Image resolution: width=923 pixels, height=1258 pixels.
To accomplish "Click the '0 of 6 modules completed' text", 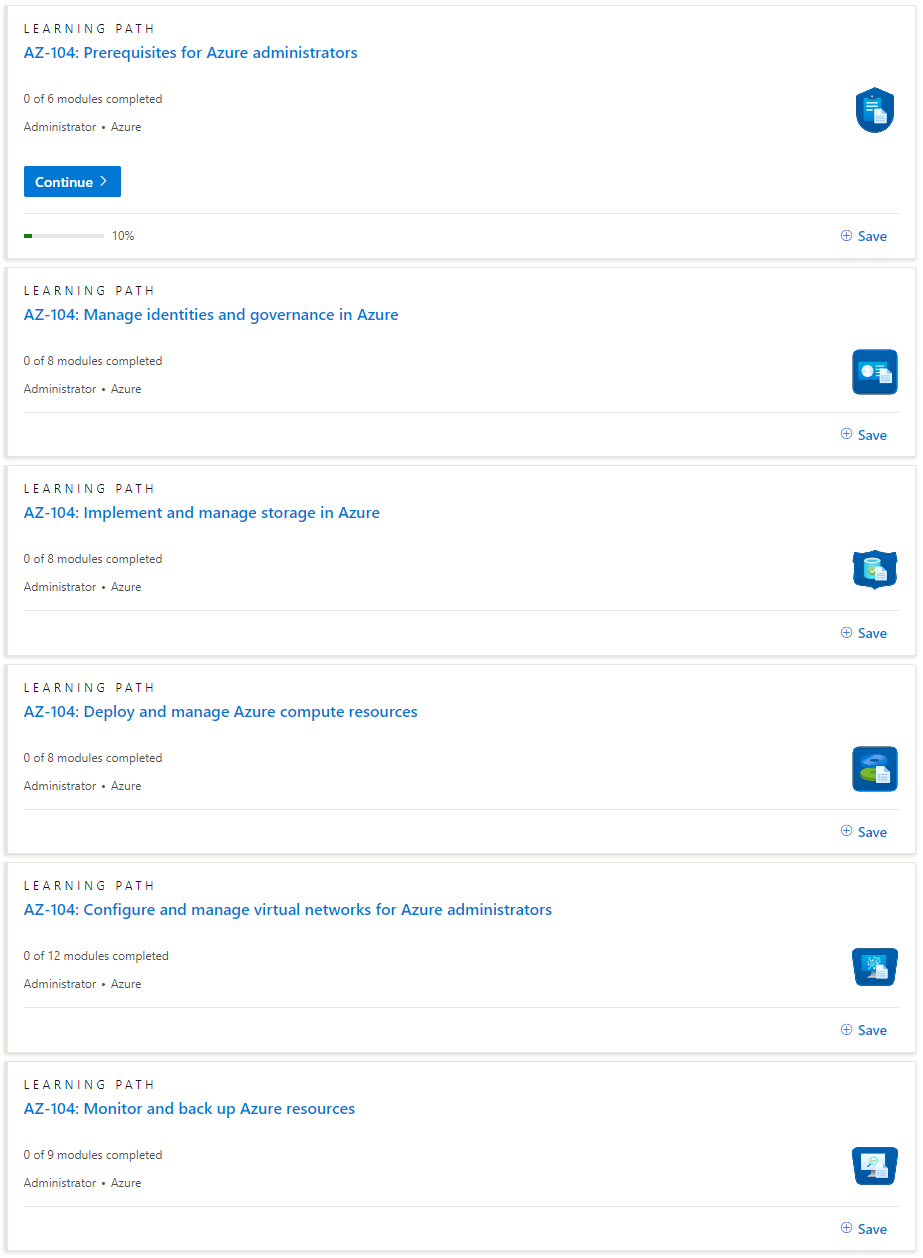I will click(93, 99).
